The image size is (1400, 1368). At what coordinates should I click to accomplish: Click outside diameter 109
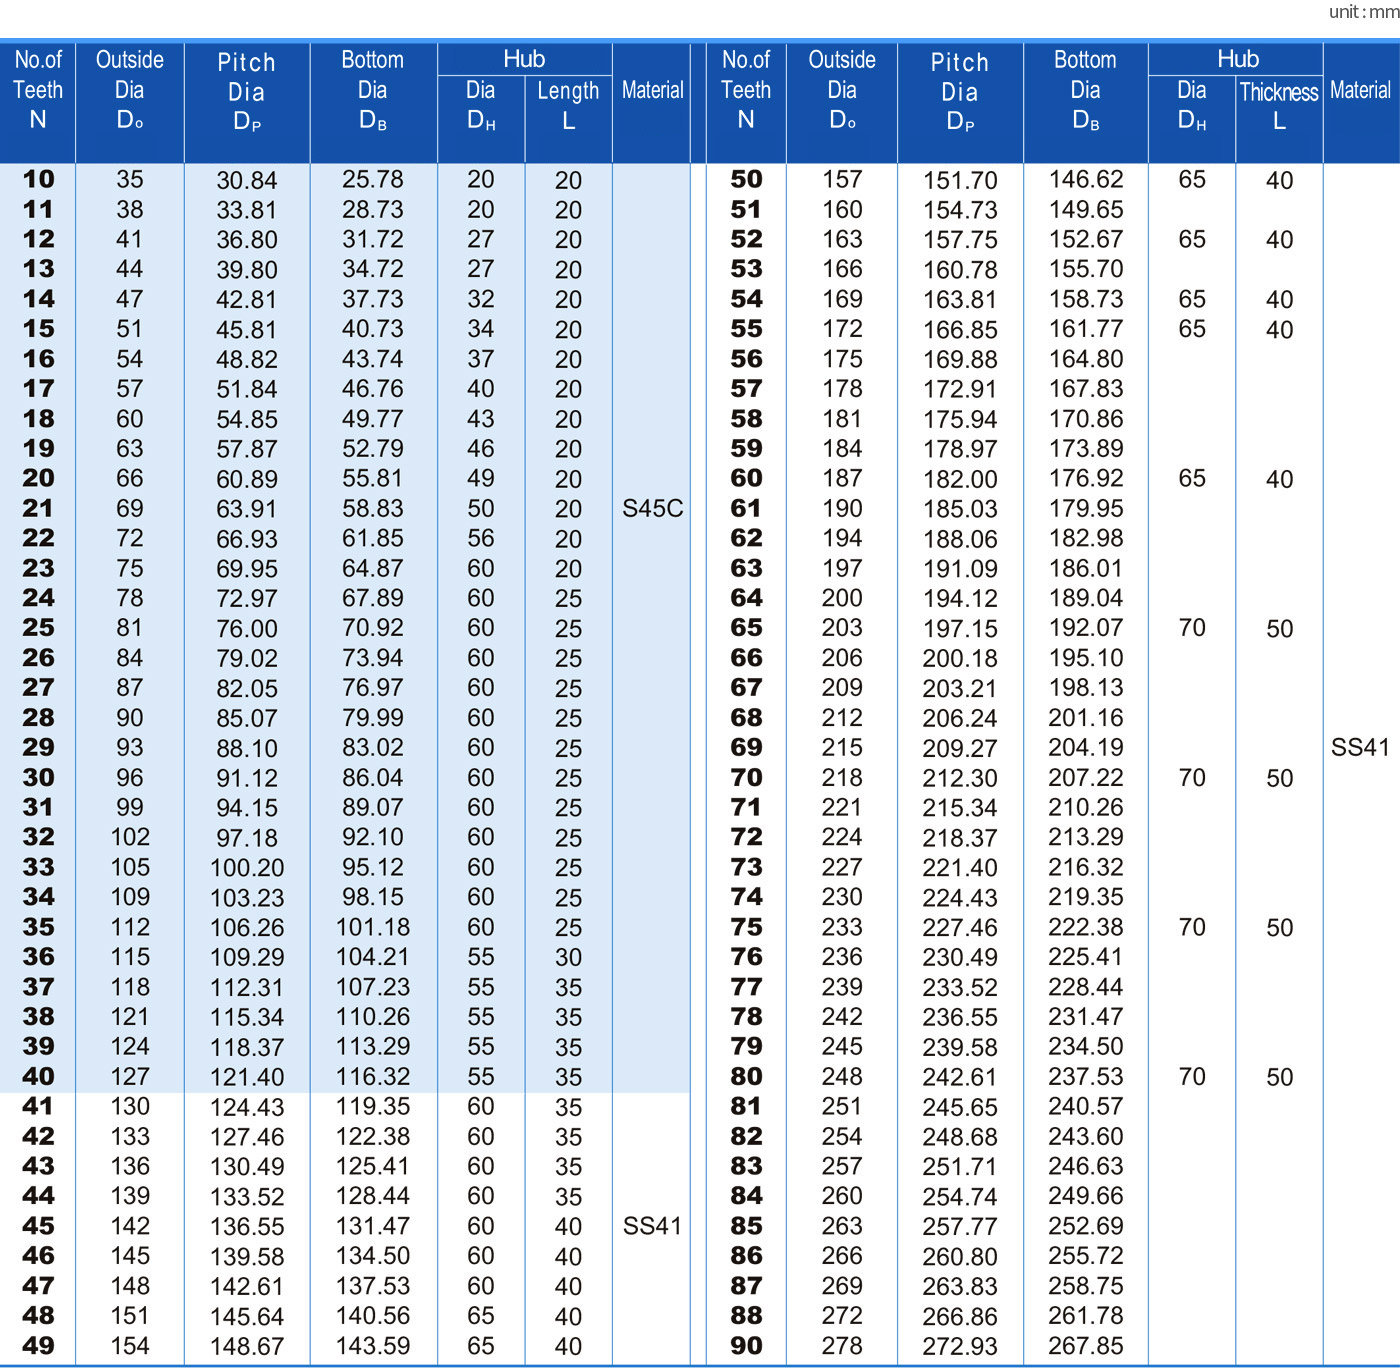click(x=130, y=897)
